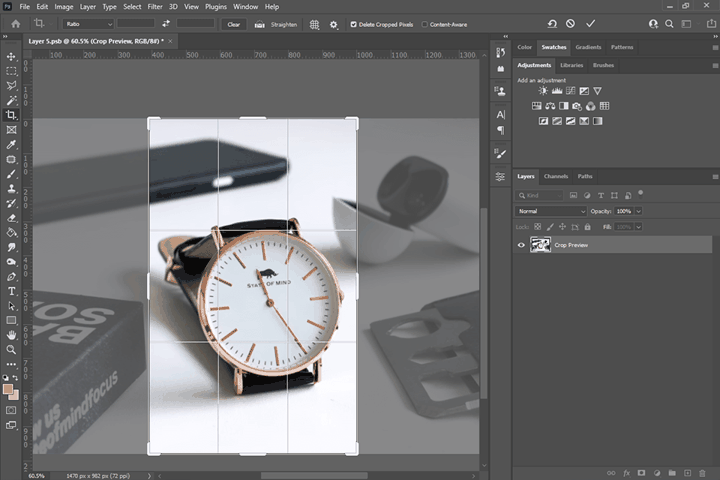This screenshot has width=720, height=480.
Task: Open the Adjustments panel menu
Action: pos(715,66)
